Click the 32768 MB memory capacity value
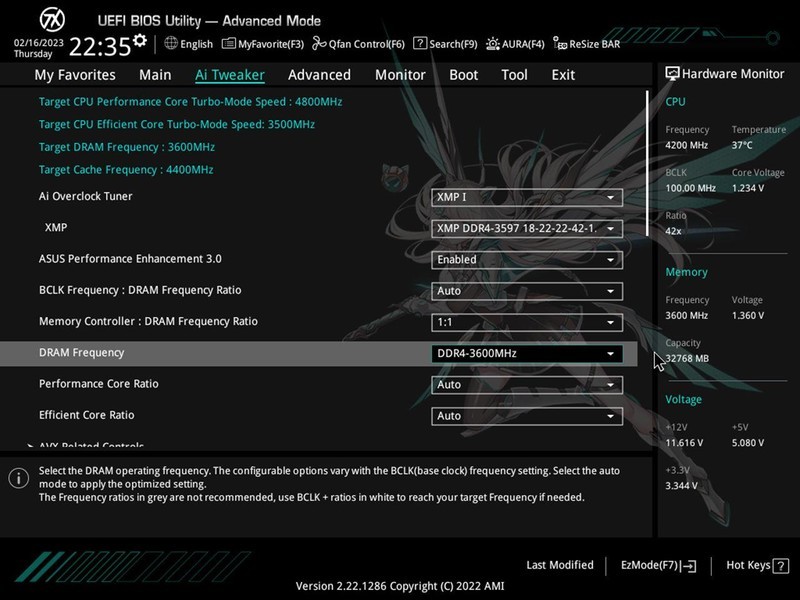Screen dimensions: 800x600 click(x=687, y=358)
